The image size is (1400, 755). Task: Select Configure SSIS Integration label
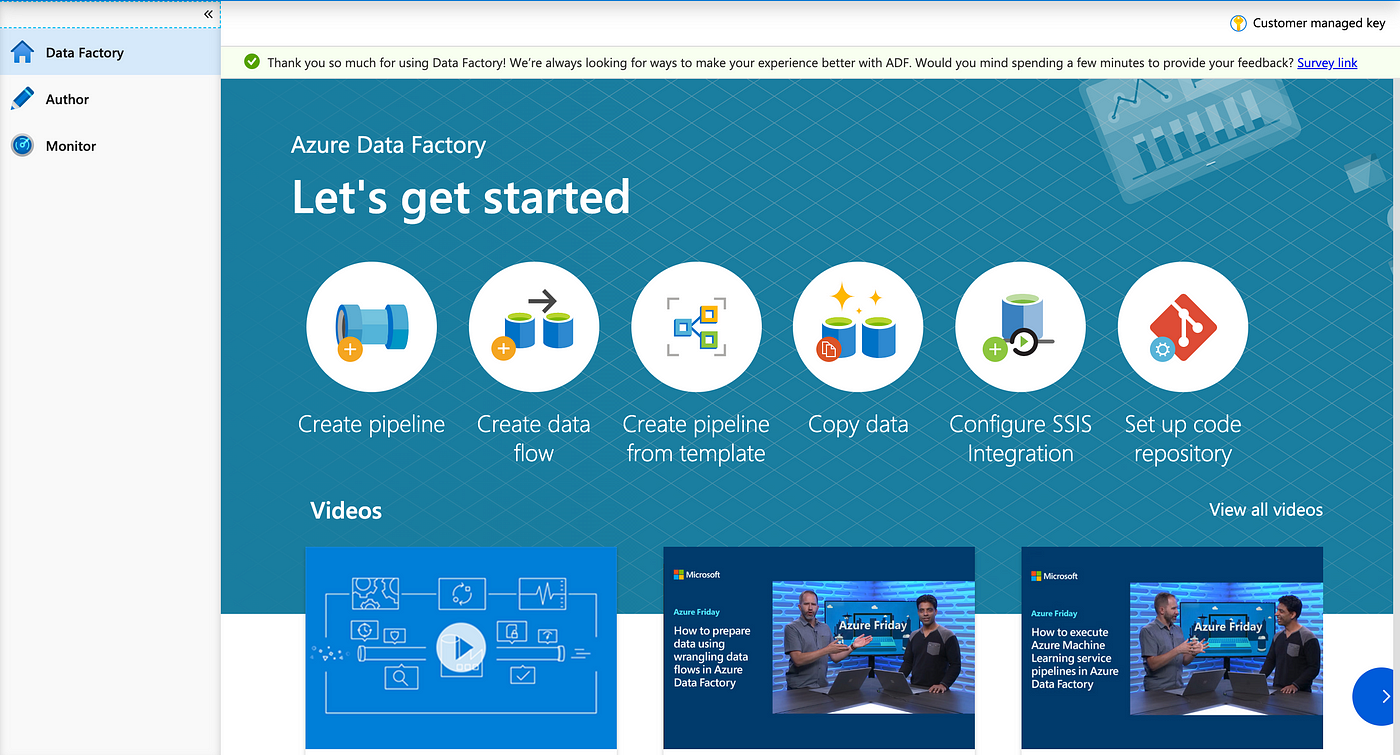click(x=1020, y=439)
